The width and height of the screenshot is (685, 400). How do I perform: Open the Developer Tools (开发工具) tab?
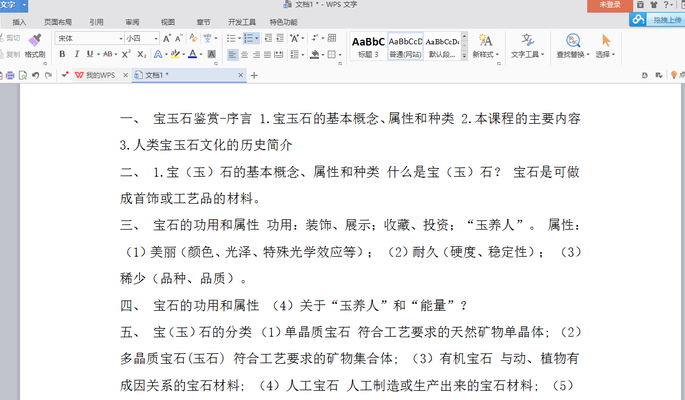click(242, 22)
